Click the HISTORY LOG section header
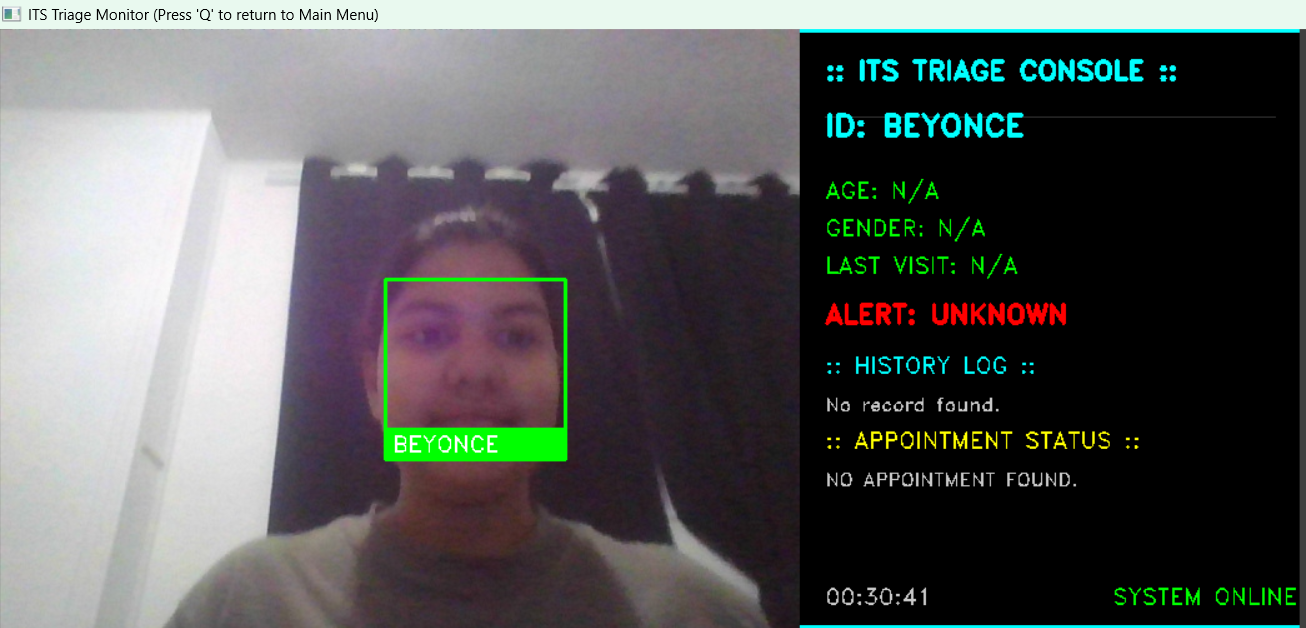Viewport: 1306px width, 628px height. [x=930, y=366]
